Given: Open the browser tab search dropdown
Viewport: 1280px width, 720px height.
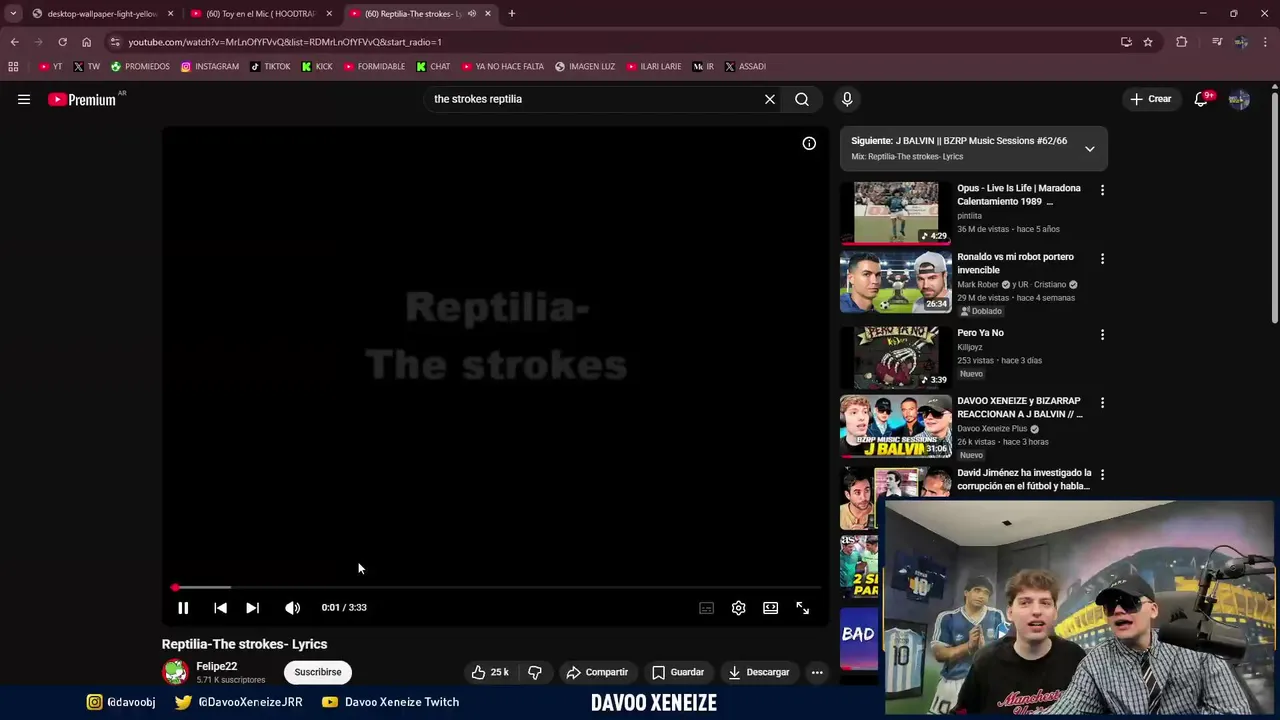Looking at the screenshot, I should point(13,14).
